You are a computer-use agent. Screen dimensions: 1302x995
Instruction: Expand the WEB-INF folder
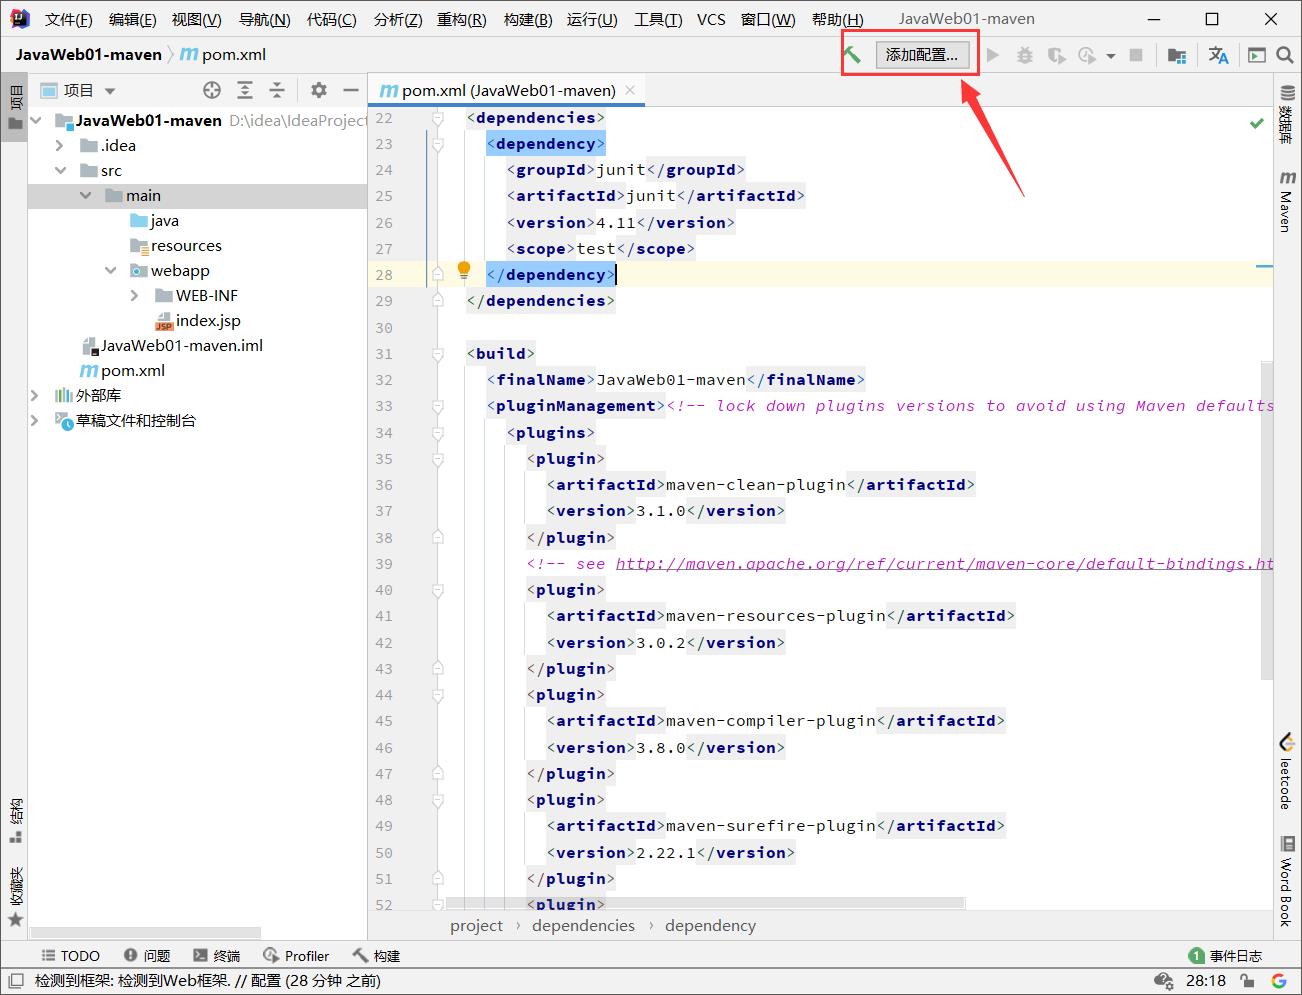point(135,295)
